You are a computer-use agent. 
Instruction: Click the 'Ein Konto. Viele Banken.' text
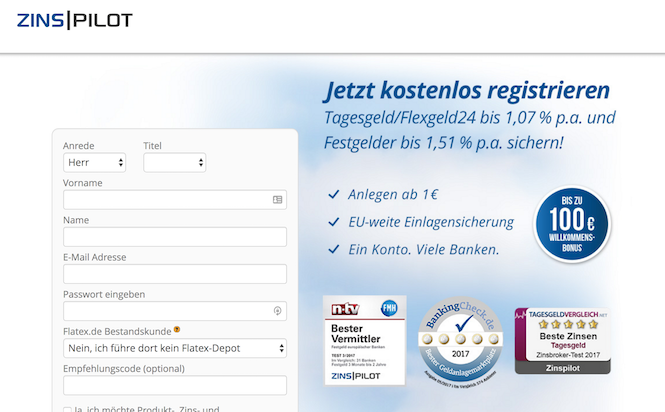(x=424, y=249)
